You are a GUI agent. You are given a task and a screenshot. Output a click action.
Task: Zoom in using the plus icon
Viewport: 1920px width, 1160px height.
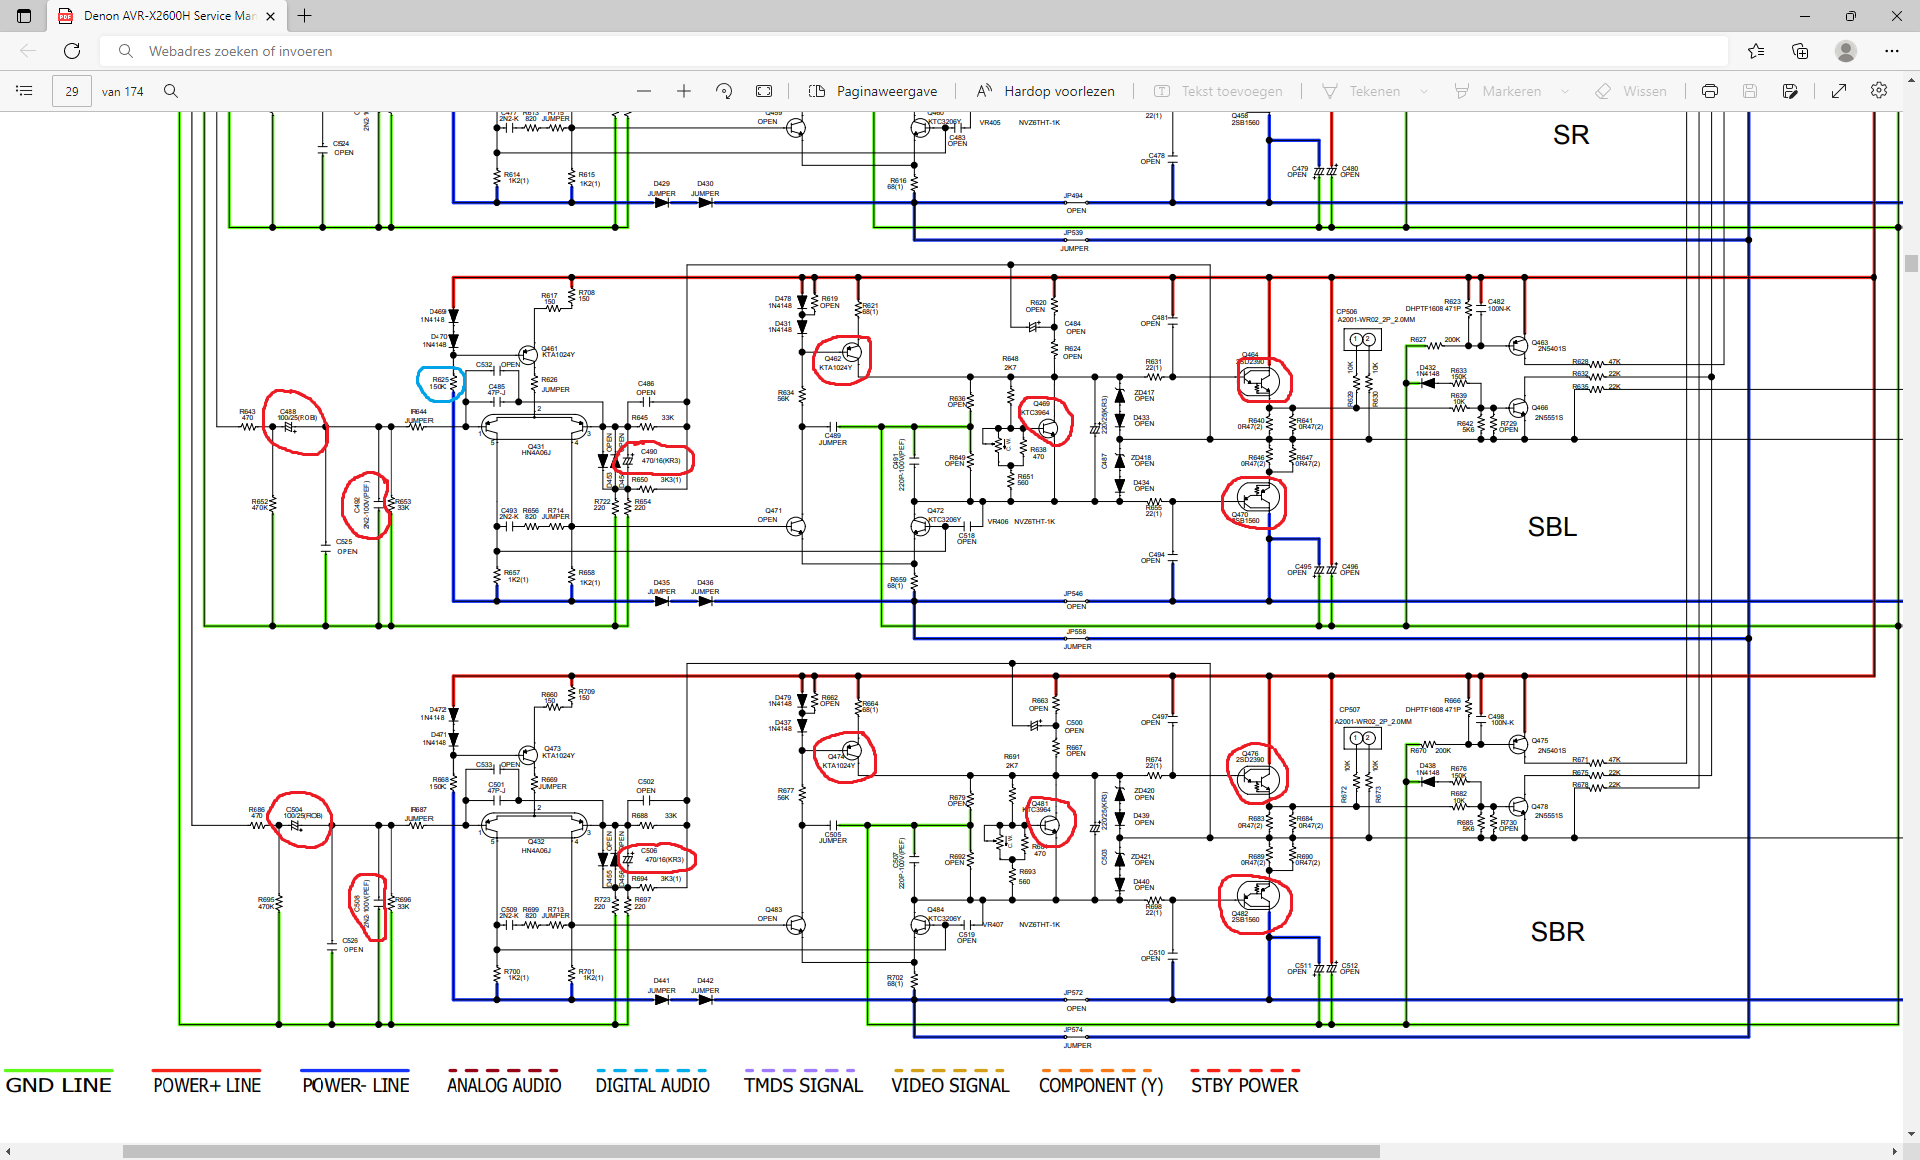(x=684, y=91)
